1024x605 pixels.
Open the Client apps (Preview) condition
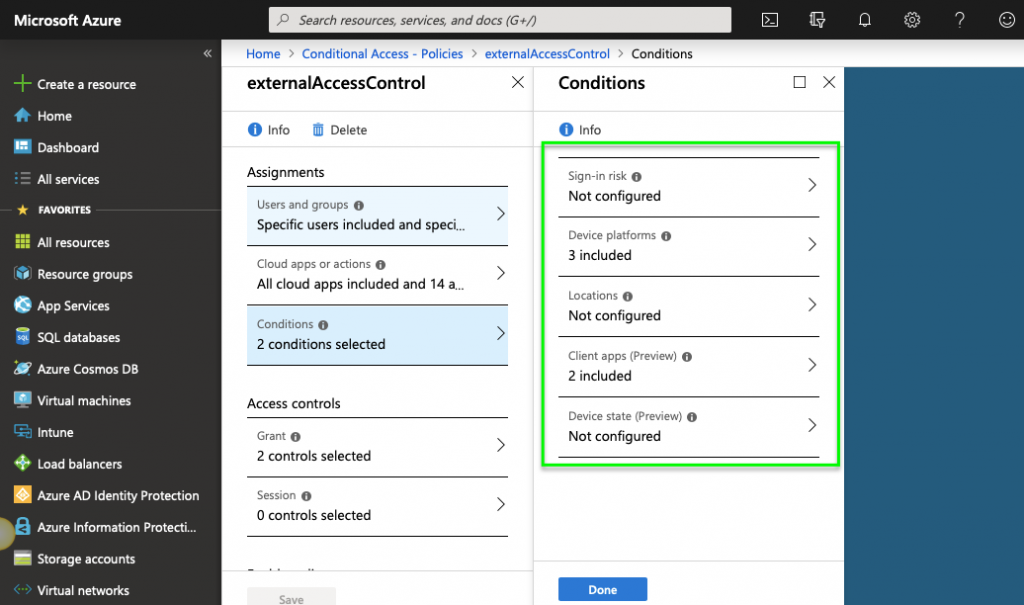tap(689, 366)
